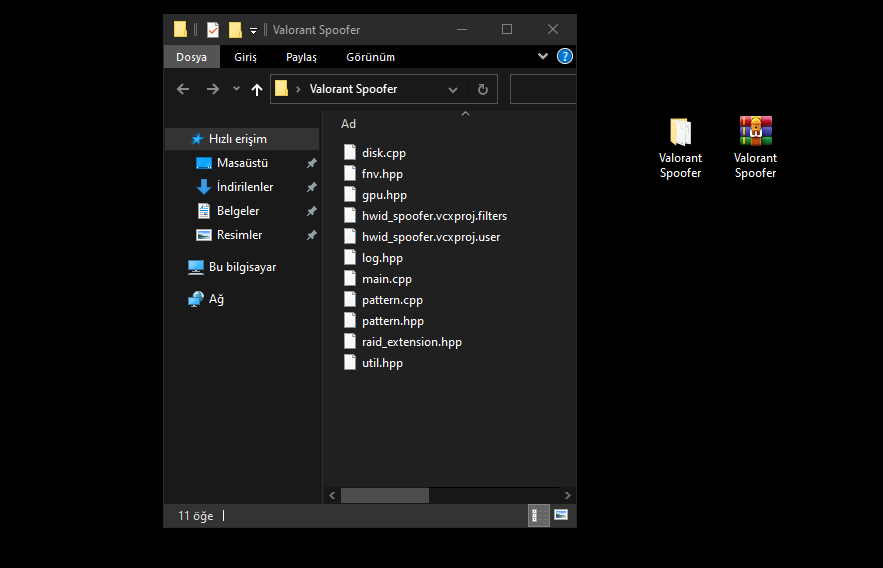Image resolution: width=883 pixels, height=568 pixels.
Task: Open Customize Quick Access Toolbar dropdown
Action: (x=253, y=31)
